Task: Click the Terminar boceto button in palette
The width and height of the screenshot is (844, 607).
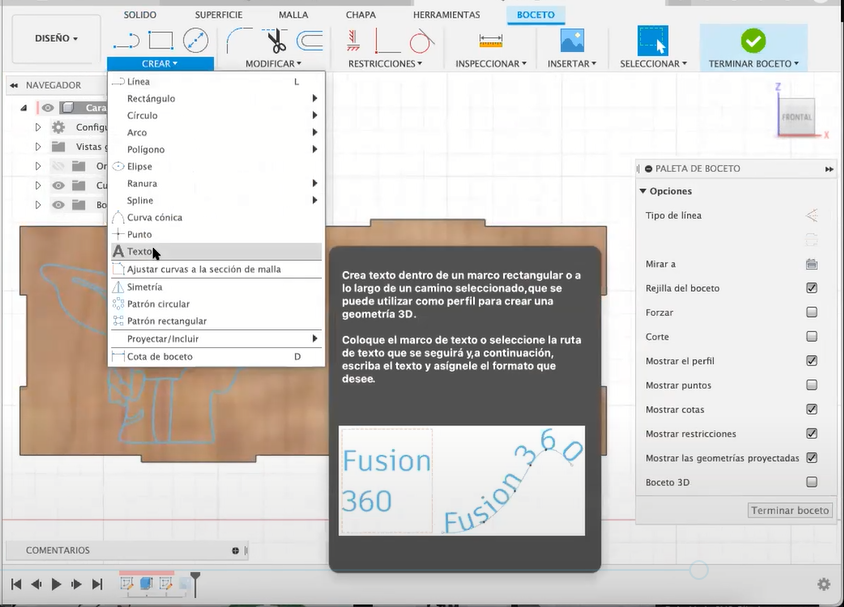Action: tap(790, 510)
